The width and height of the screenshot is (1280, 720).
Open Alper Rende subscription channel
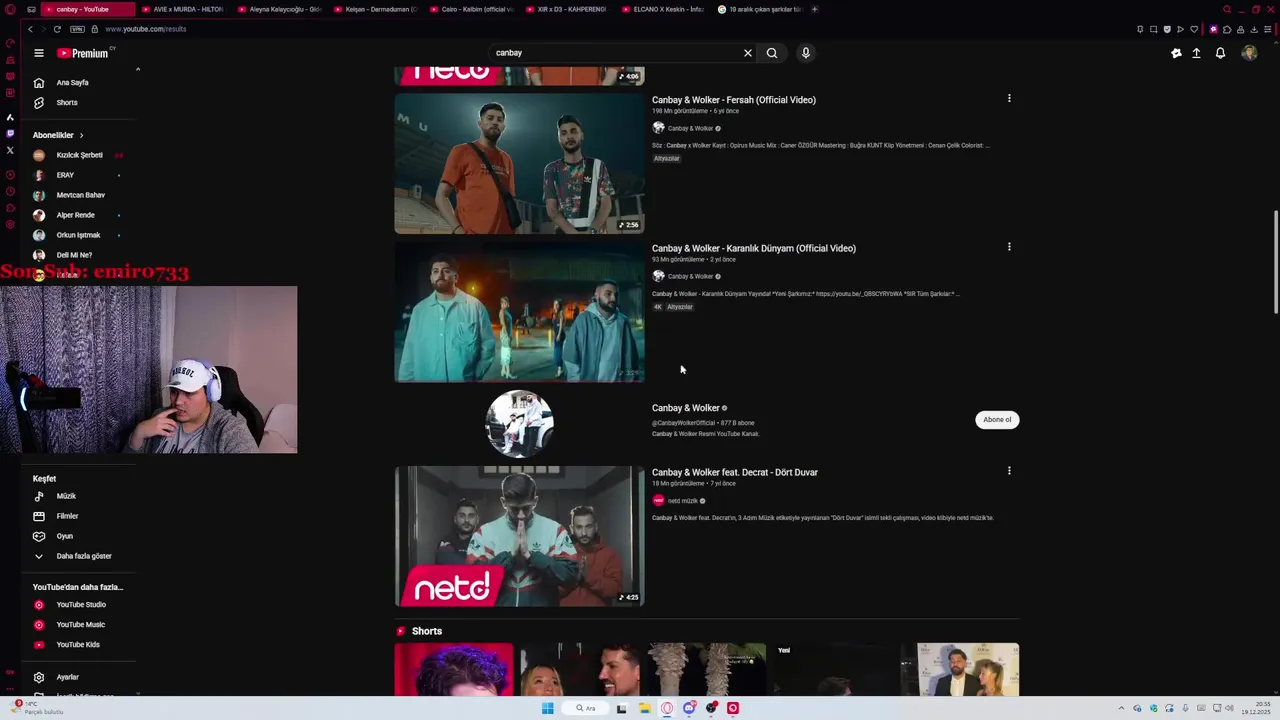pos(75,215)
